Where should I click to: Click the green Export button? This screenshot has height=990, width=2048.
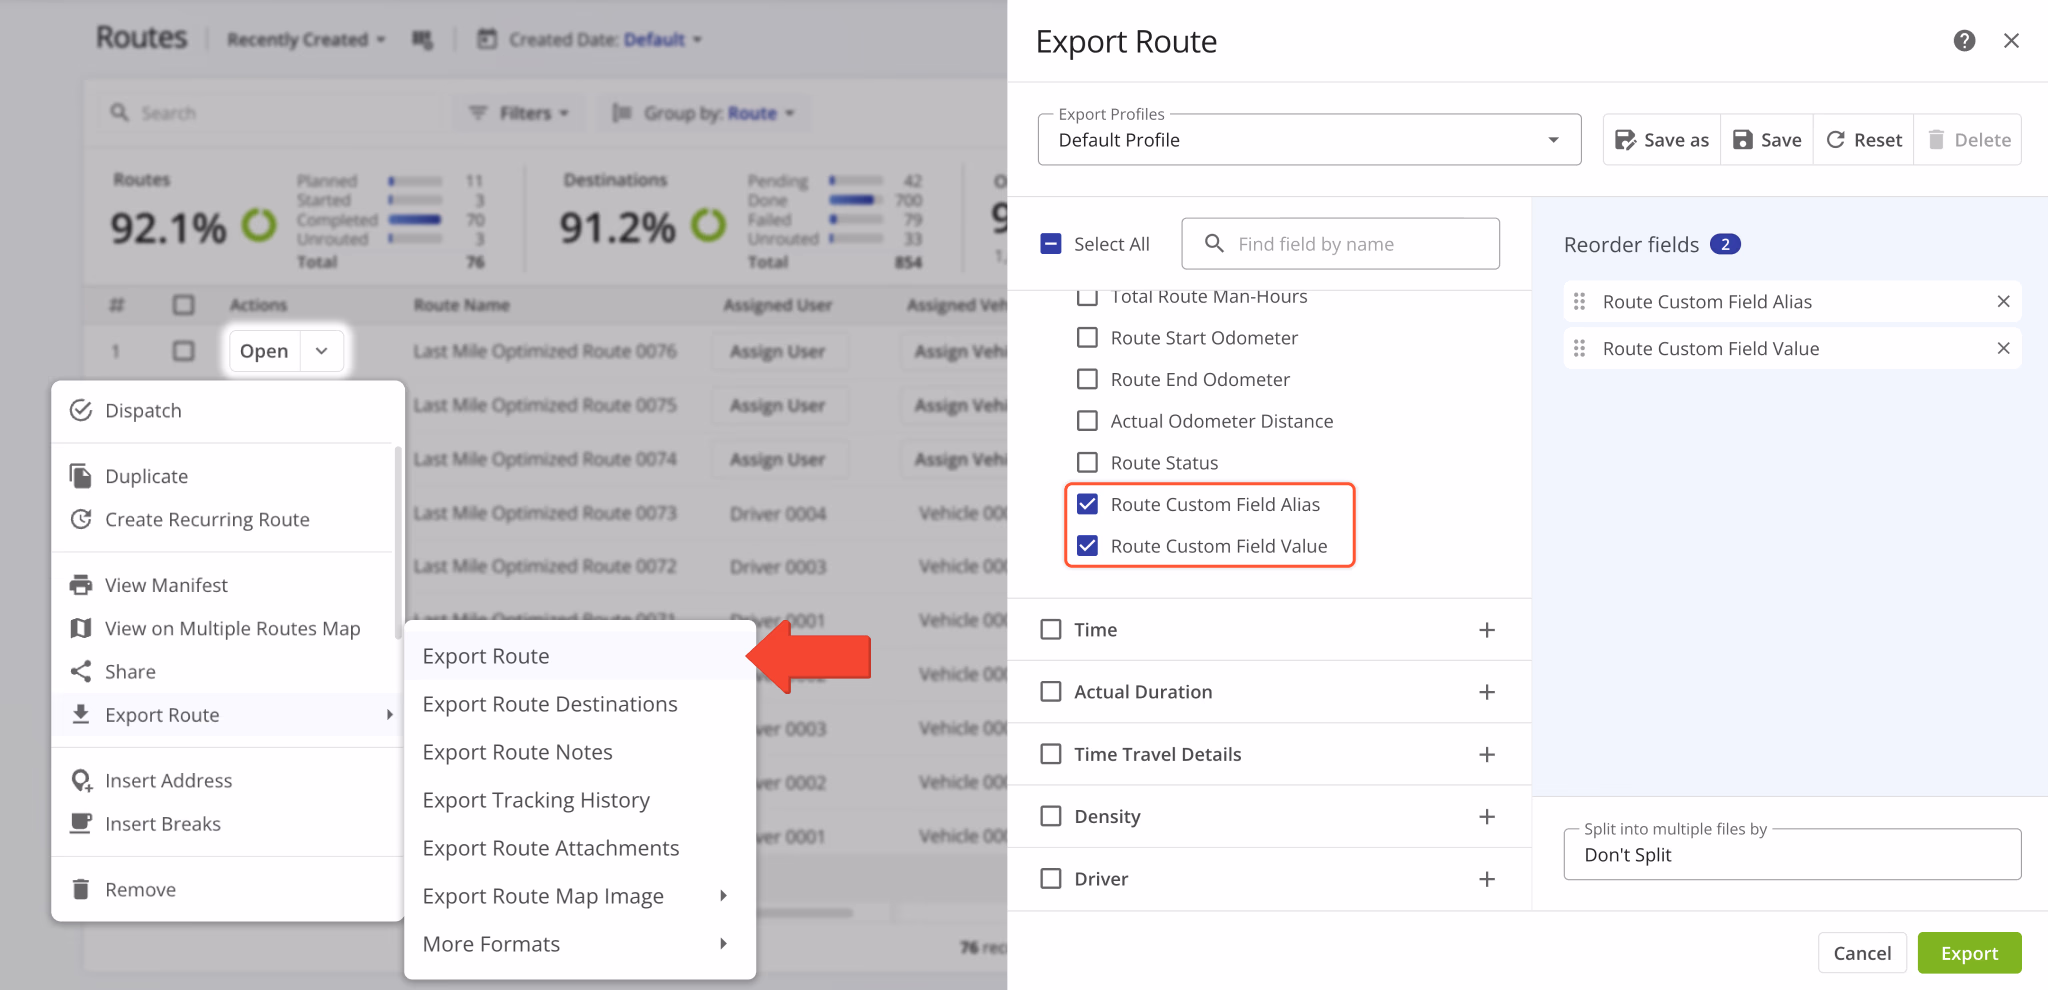[x=1968, y=952]
